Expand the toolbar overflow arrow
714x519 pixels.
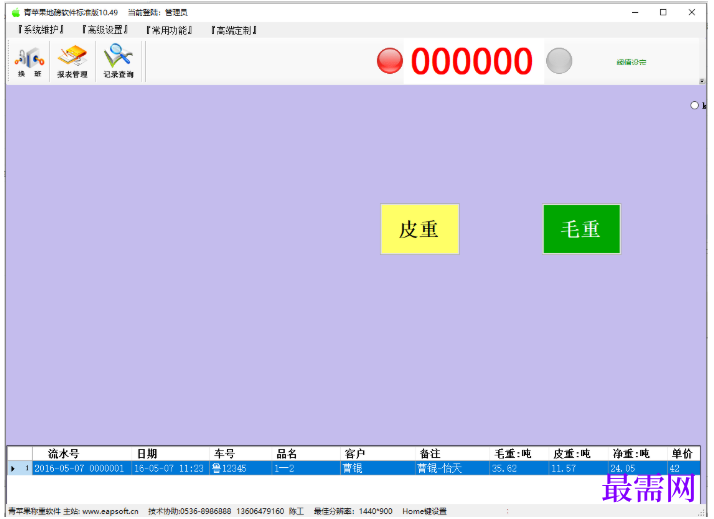[x=702, y=81]
